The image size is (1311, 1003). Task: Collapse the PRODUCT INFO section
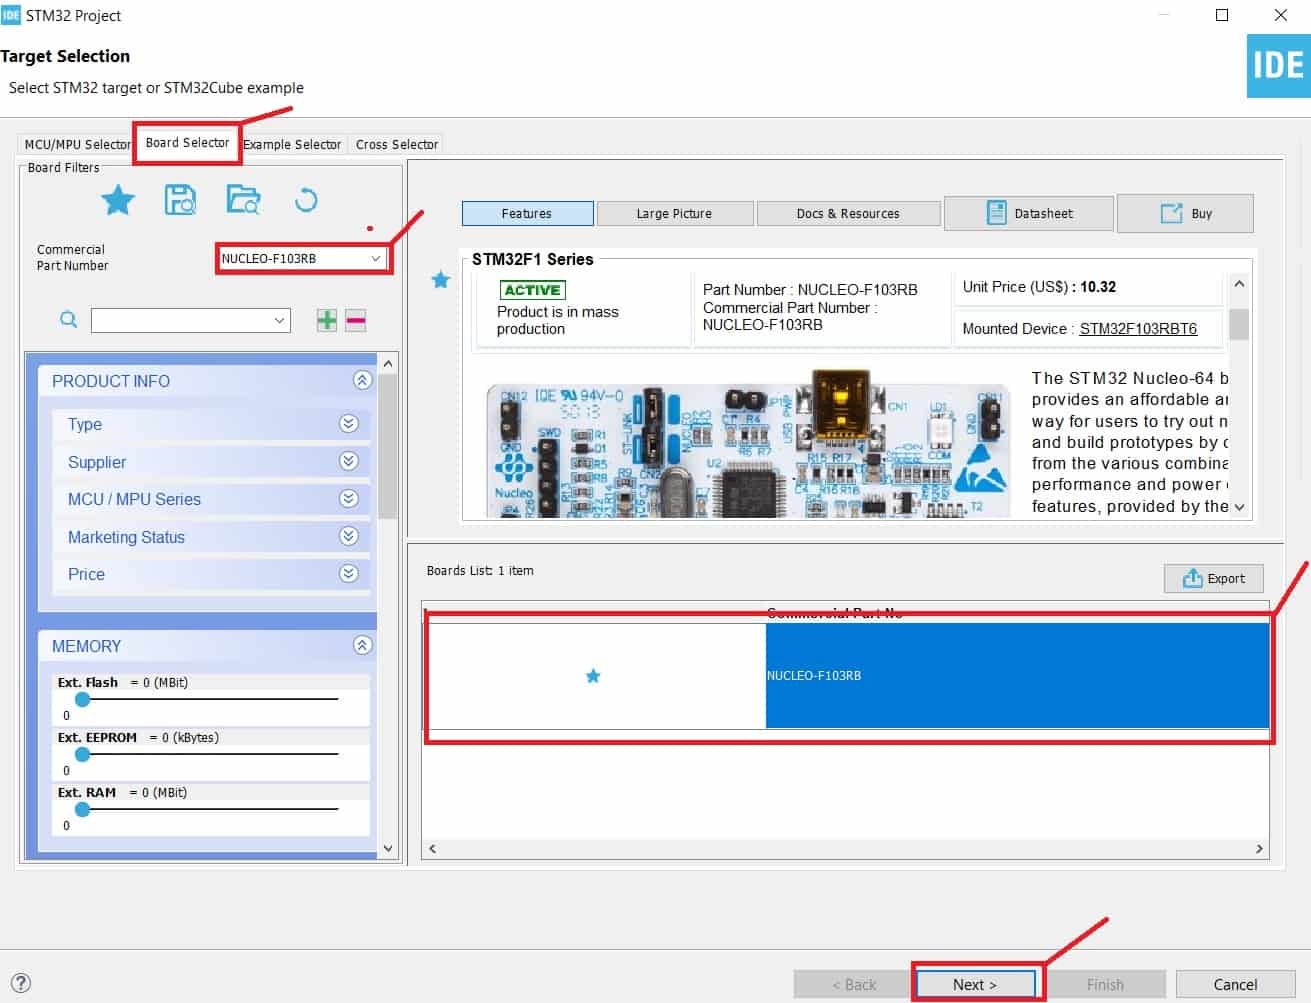[x=363, y=381]
